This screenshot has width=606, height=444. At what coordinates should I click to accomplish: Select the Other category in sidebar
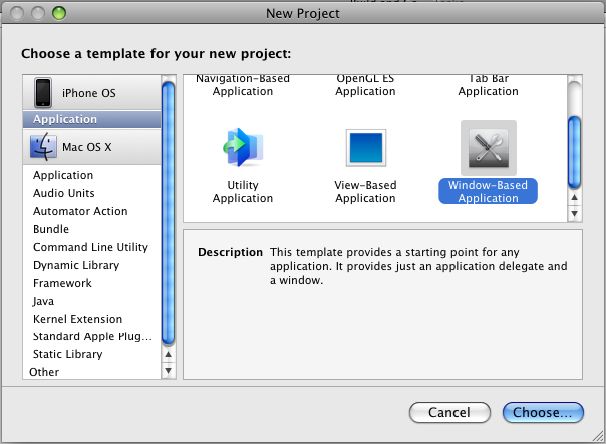[x=44, y=372]
